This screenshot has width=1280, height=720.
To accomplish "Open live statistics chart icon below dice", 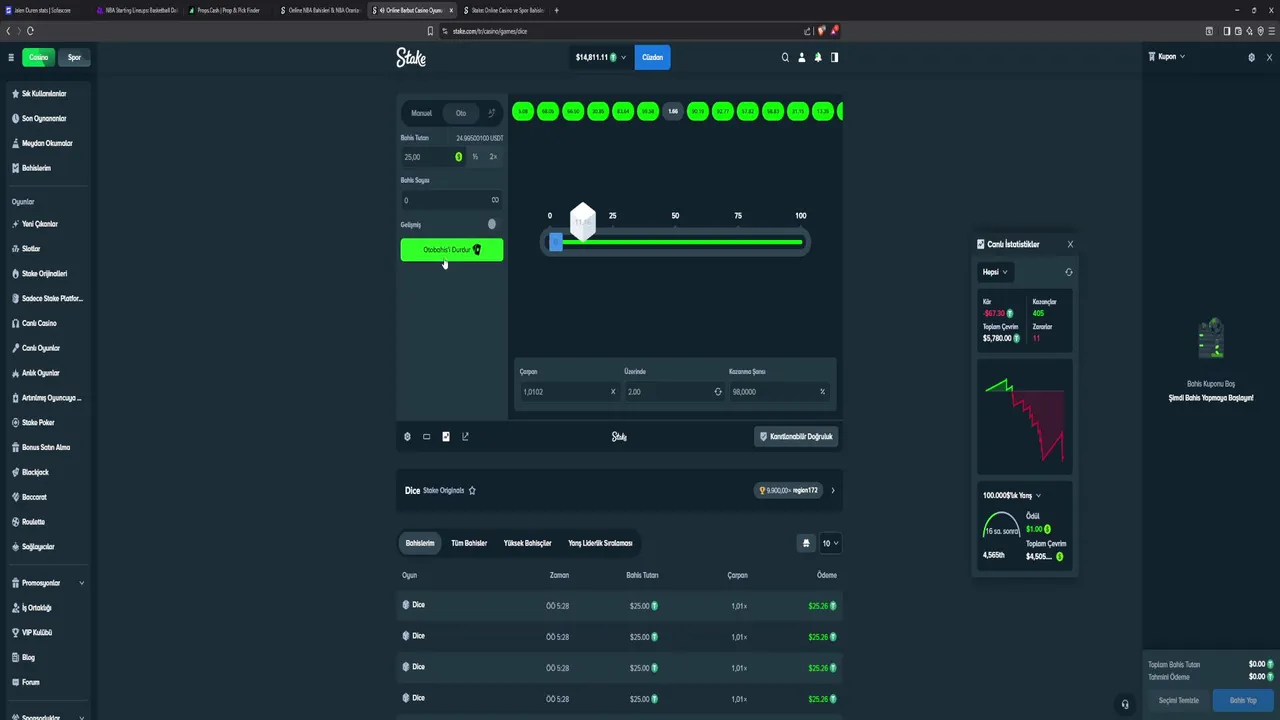I will click(446, 436).
